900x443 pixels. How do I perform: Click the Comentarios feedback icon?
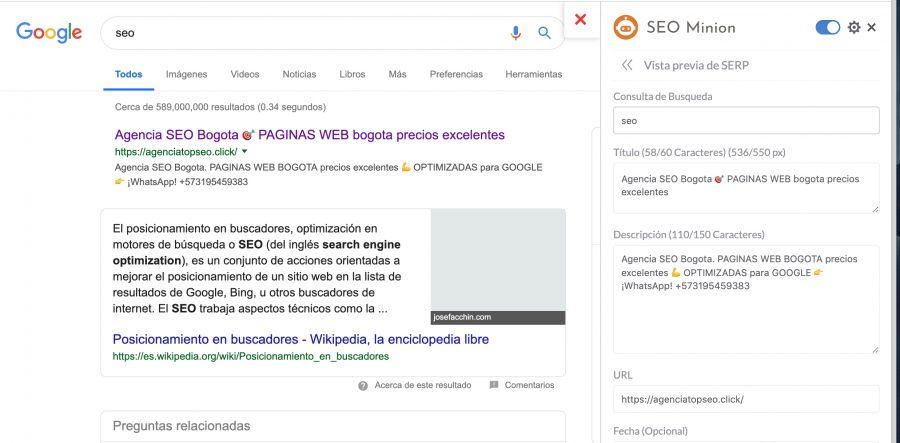(494, 385)
